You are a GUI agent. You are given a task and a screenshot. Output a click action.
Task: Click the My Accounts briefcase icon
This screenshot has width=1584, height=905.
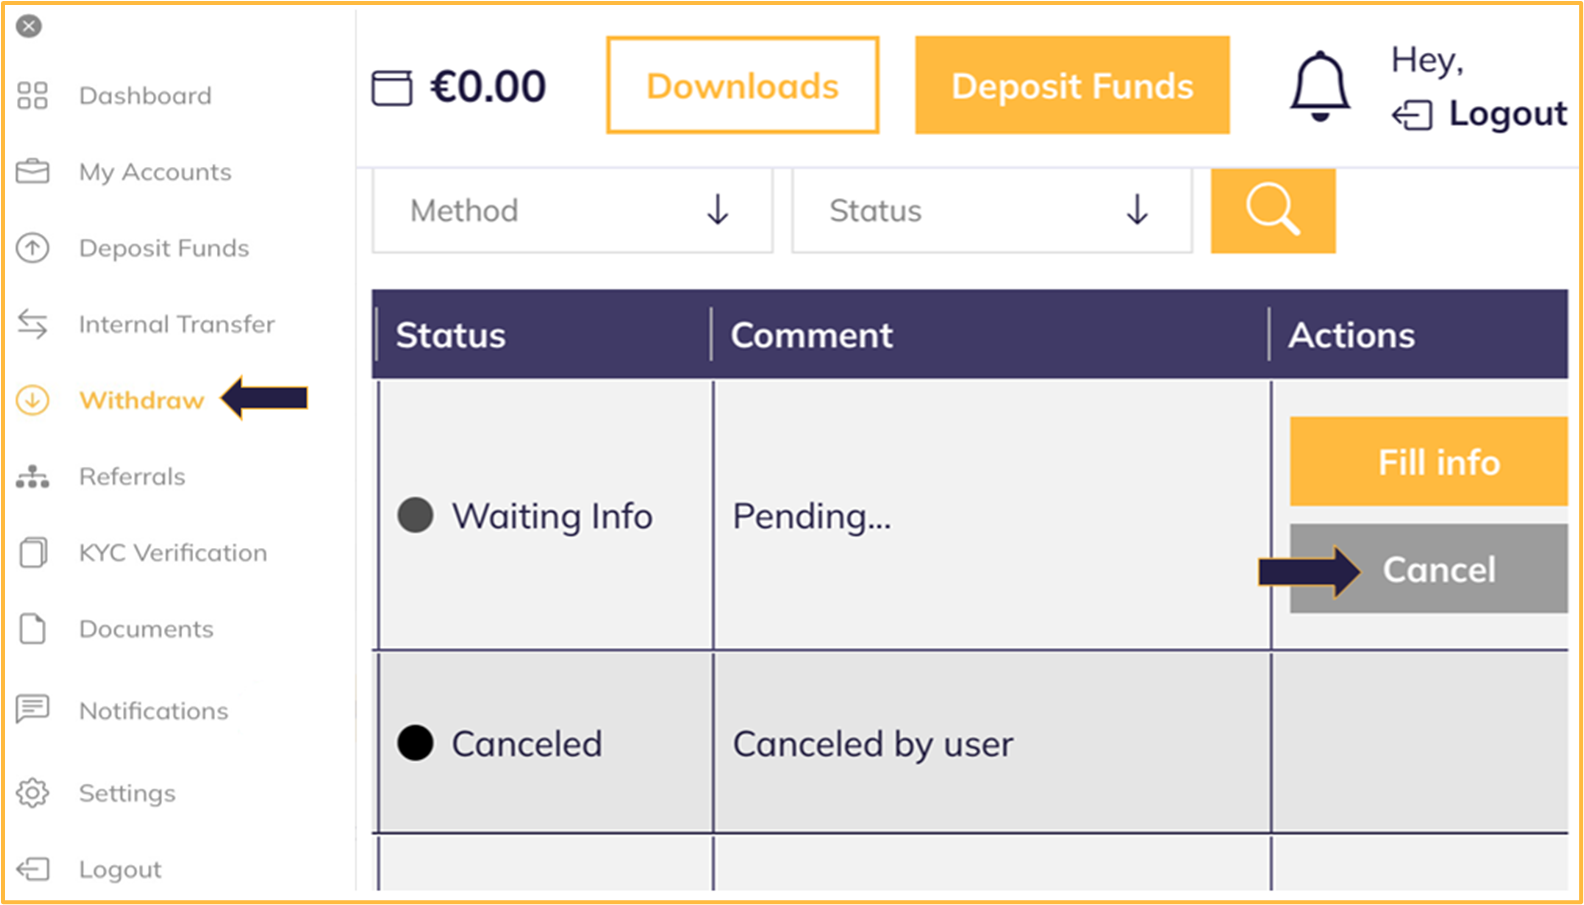pos(32,172)
